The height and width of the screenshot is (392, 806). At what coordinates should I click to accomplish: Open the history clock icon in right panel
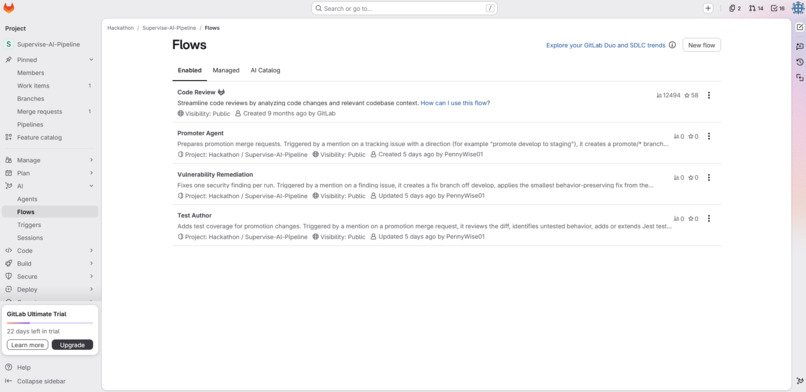799,62
